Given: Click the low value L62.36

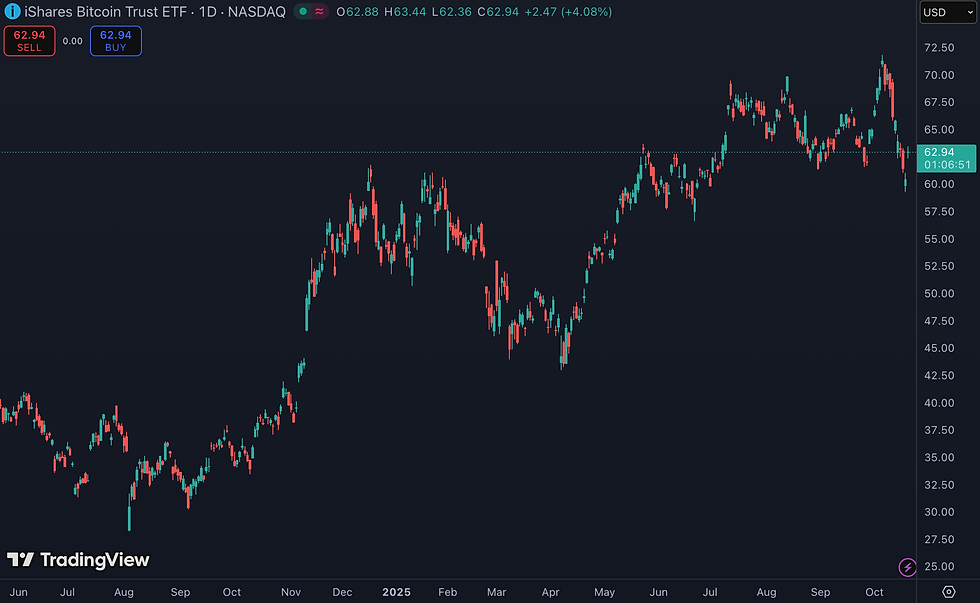Looking at the screenshot, I should (451, 12).
